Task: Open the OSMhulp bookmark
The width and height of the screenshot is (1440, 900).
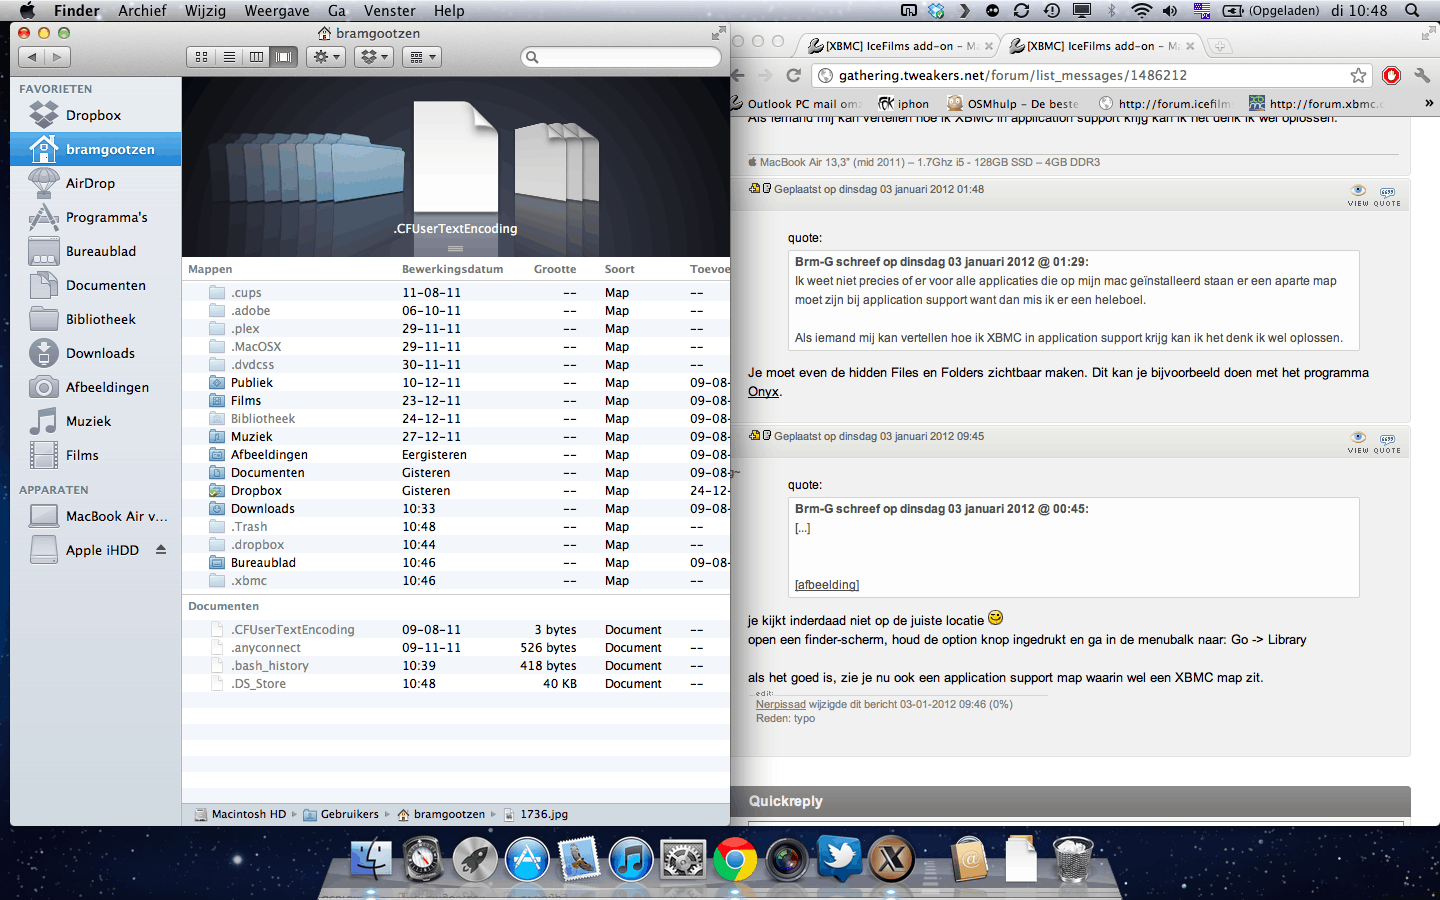Action: (x=1012, y=103)
